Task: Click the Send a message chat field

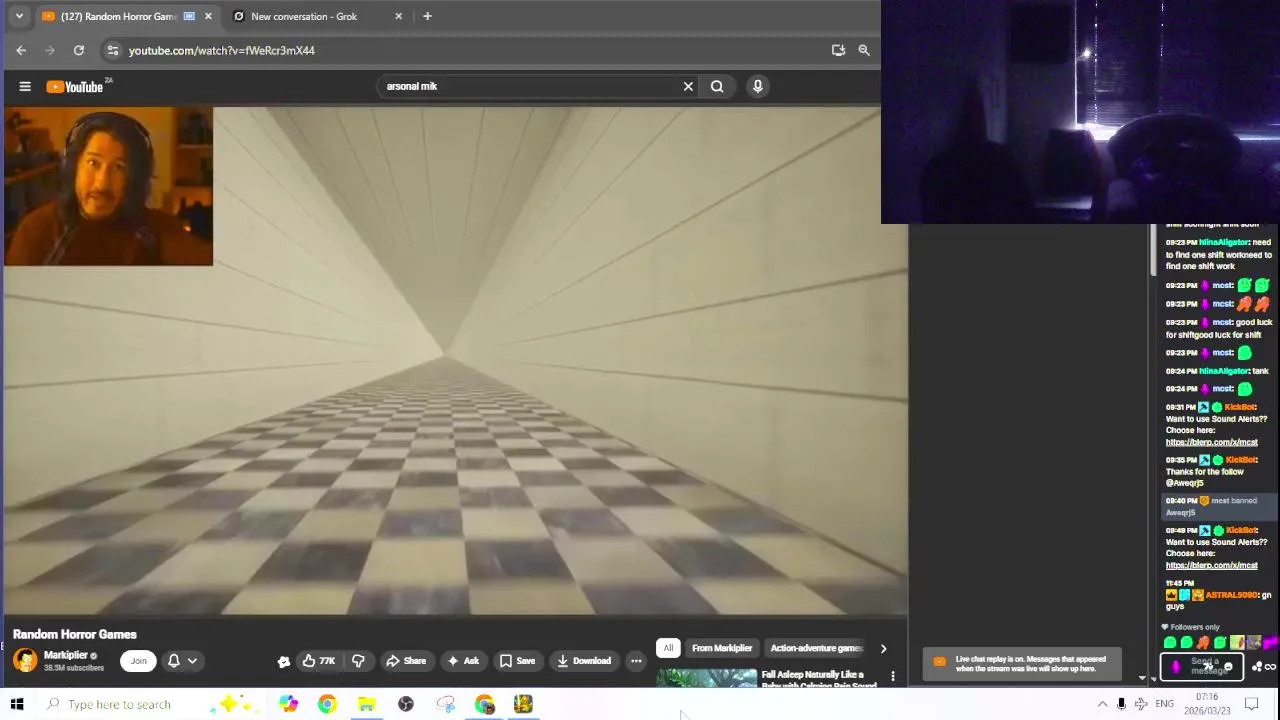Action: pos(1203,666)
